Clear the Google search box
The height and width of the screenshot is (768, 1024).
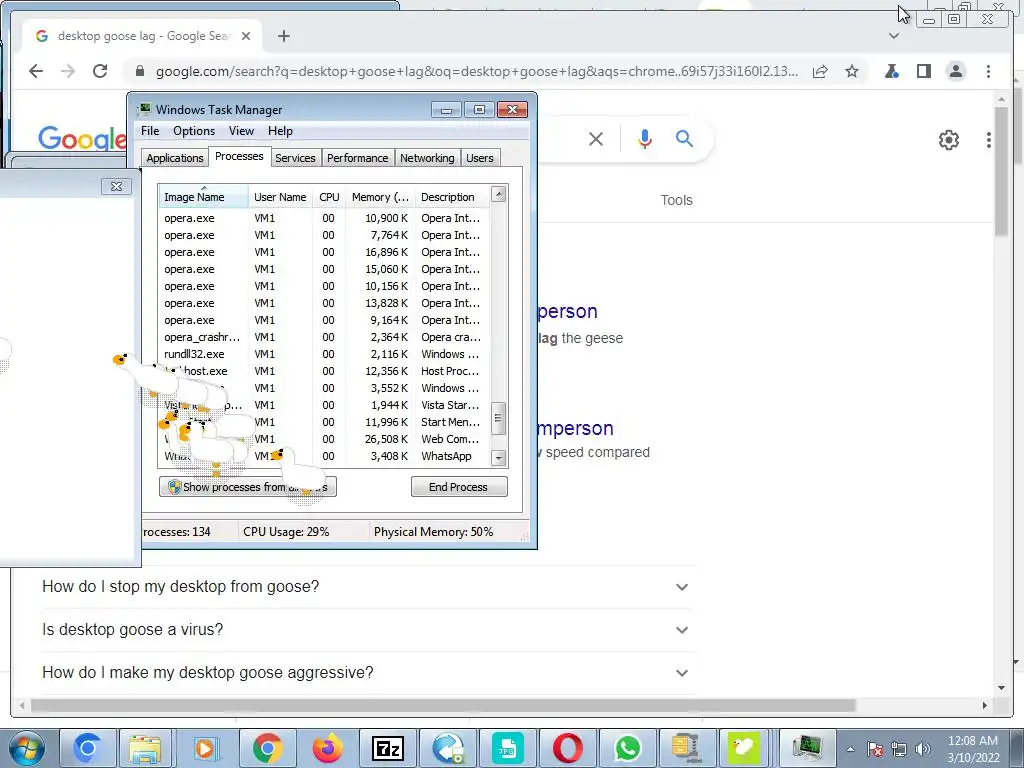[x=596, y=138]
